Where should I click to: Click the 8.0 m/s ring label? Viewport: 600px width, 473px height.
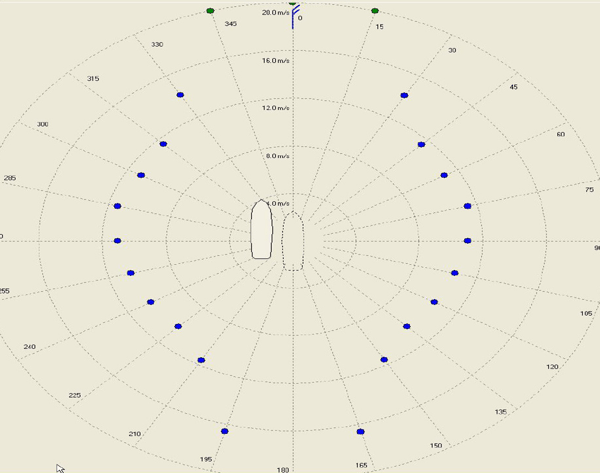pos(277,156)
